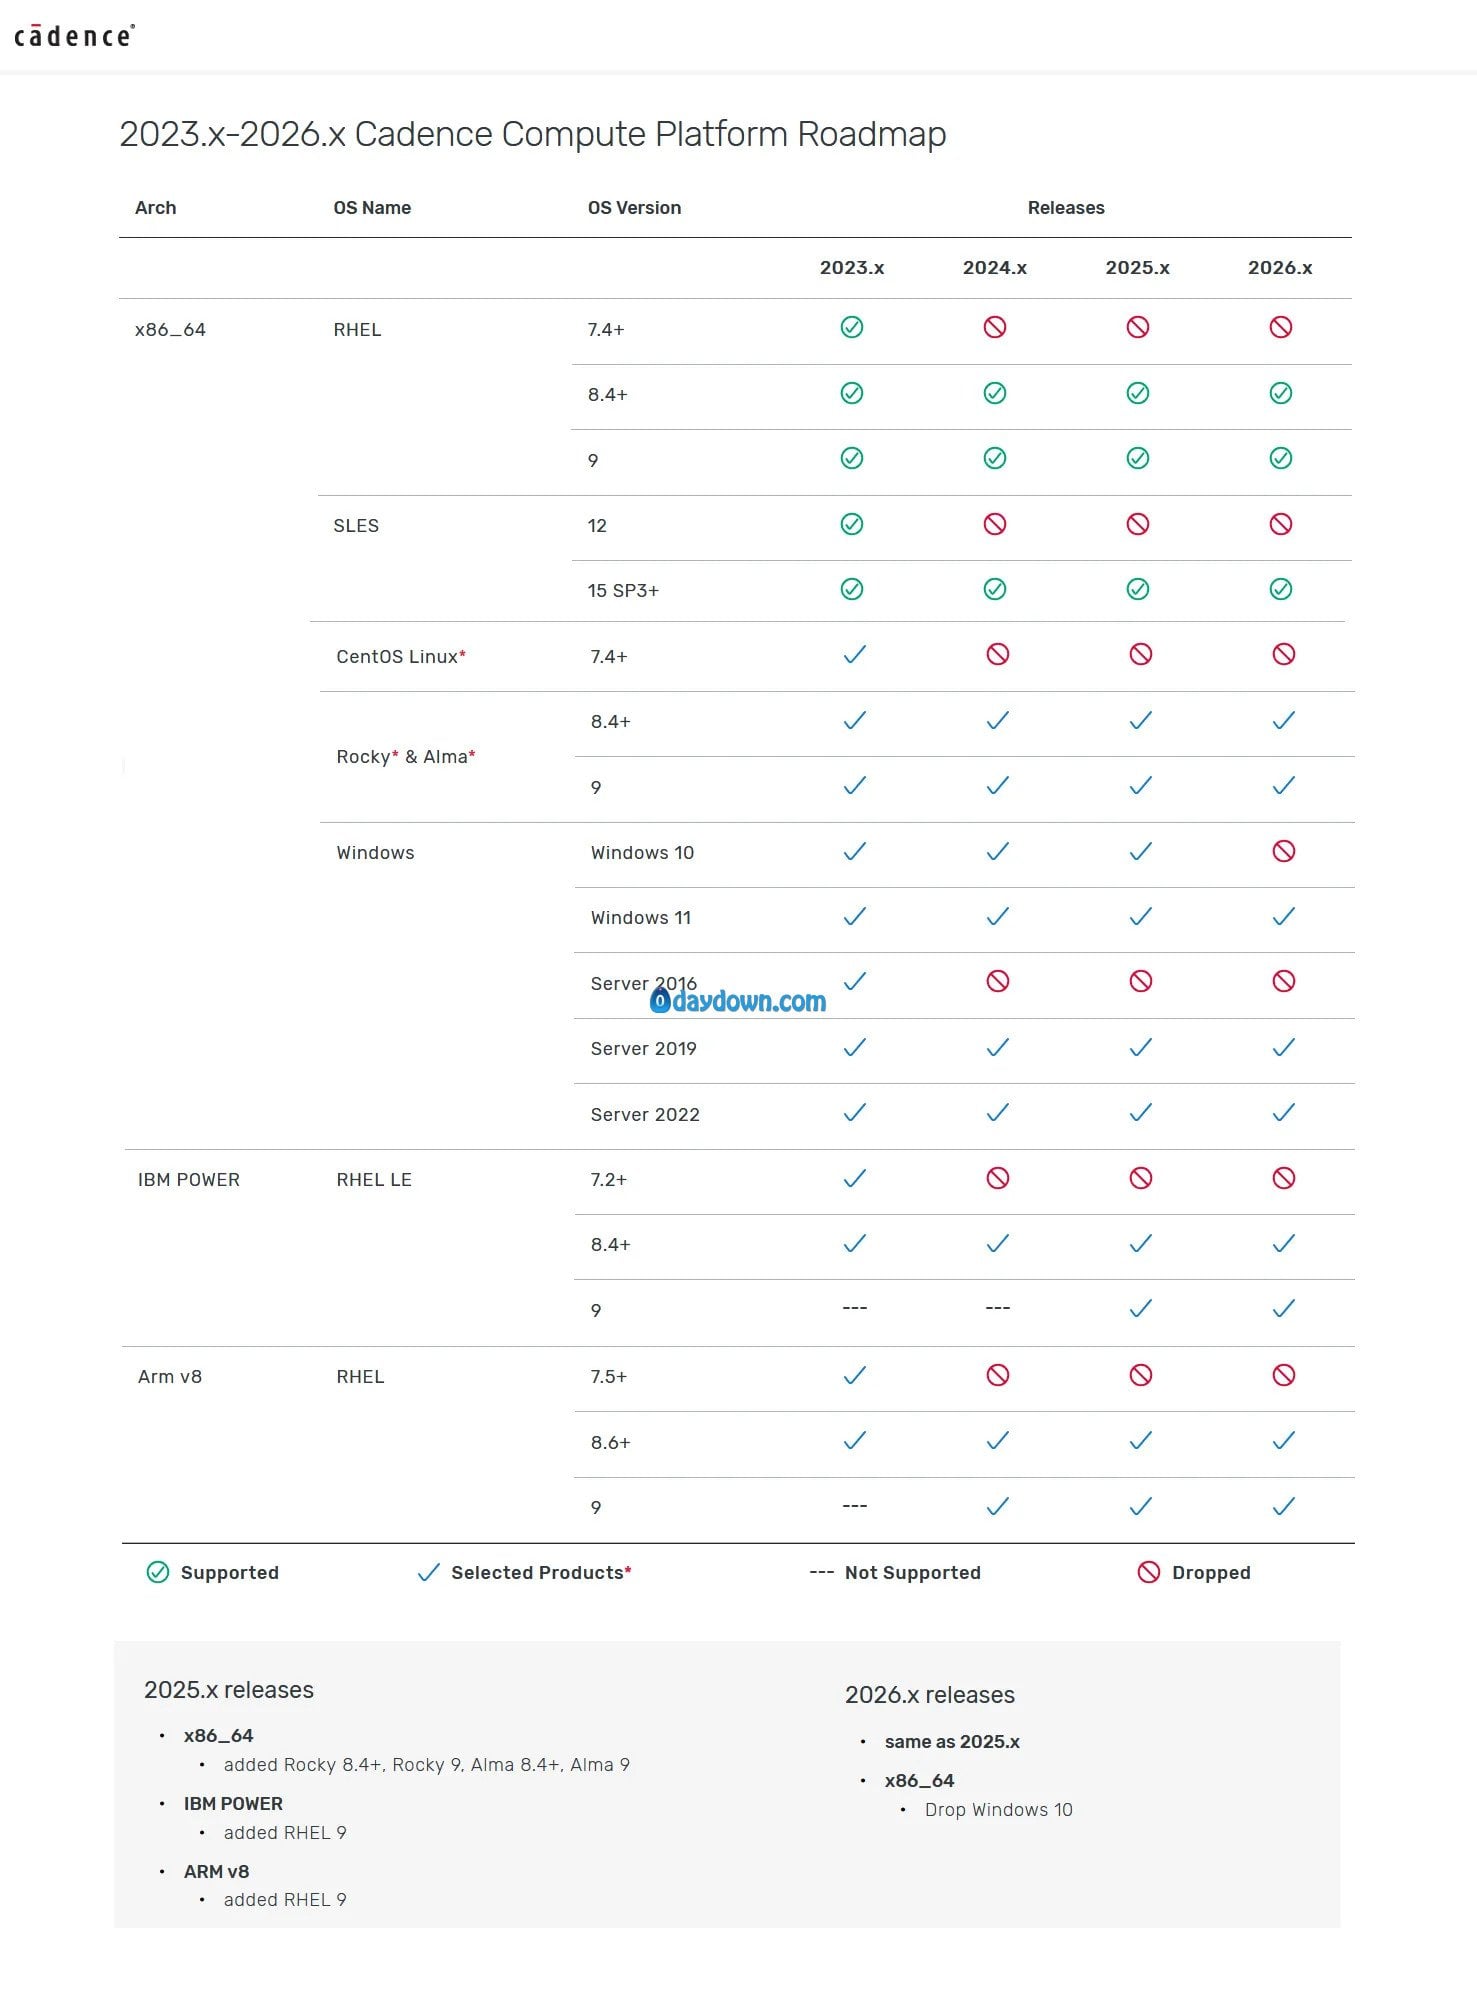Click SLES 12 dropped icon under 2024.x
Image resolution: width=1477 pixels, height=2000 pixels.
coord(994,524)
